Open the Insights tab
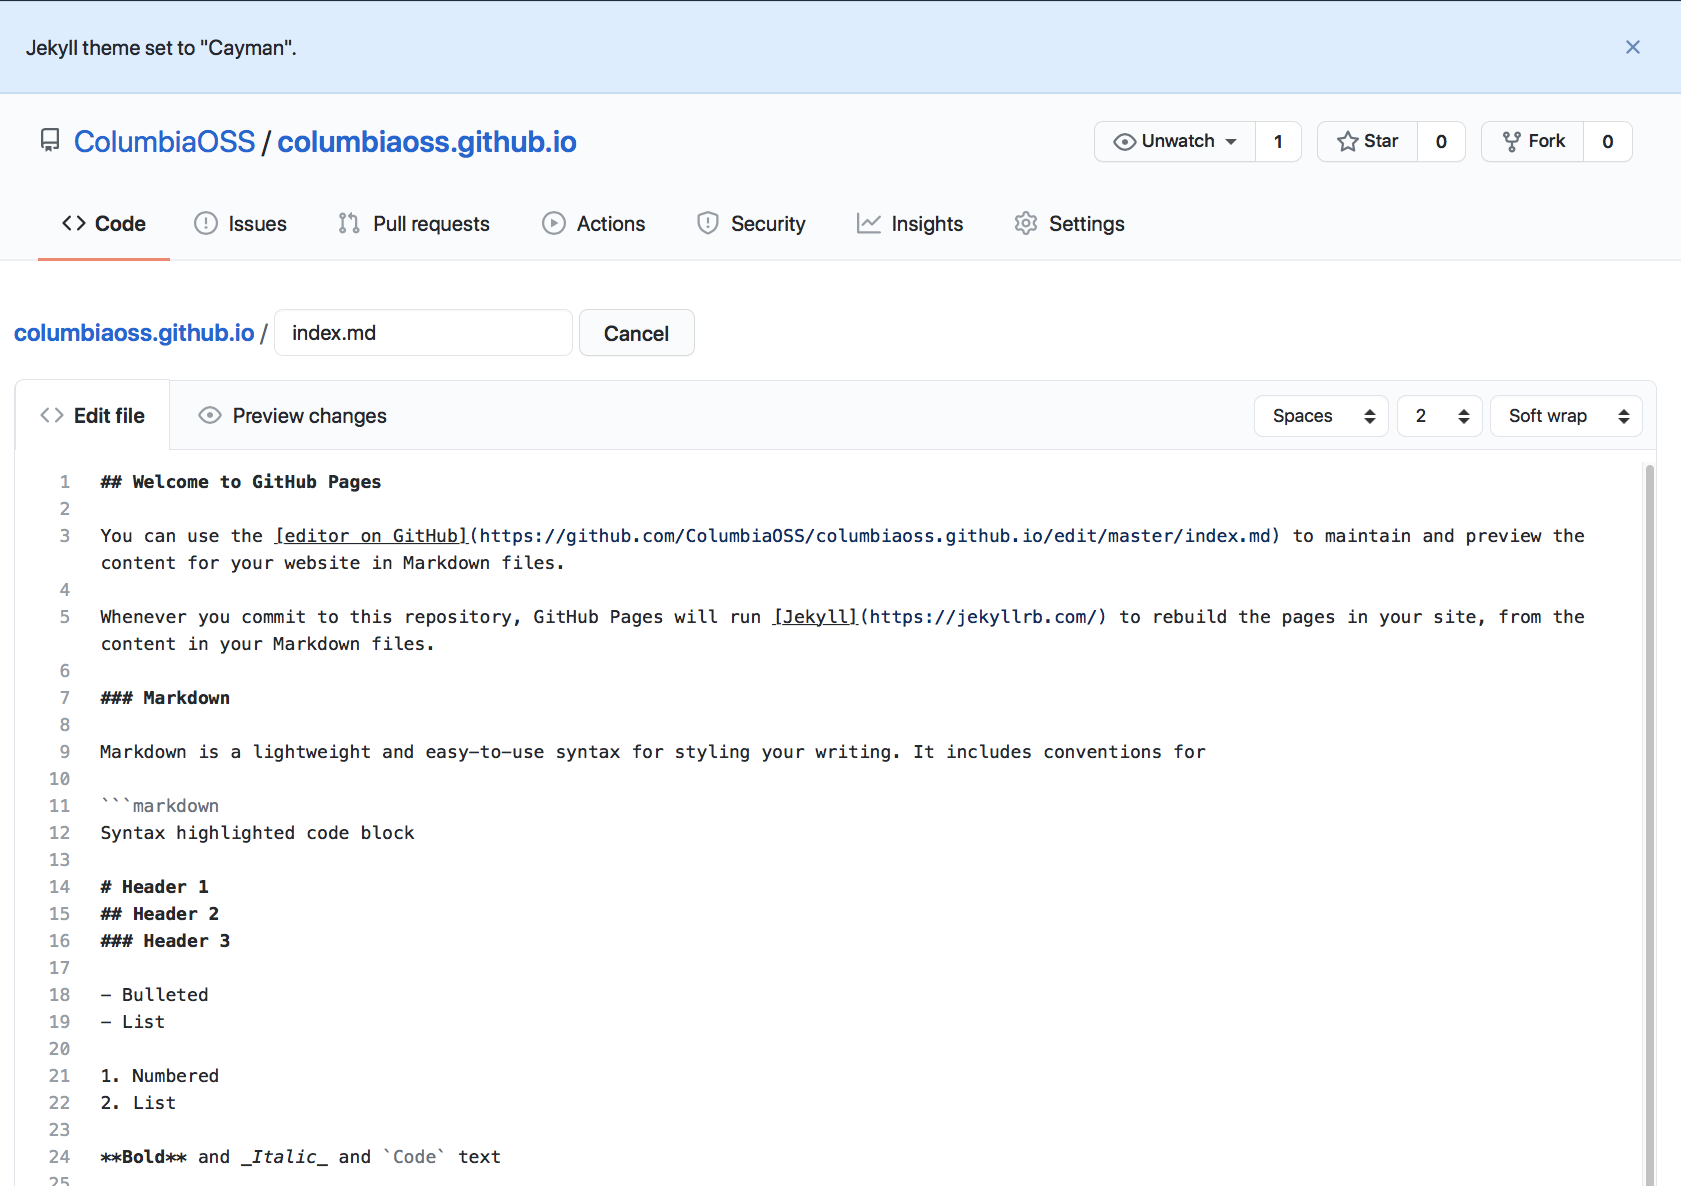 click(910, 224)
